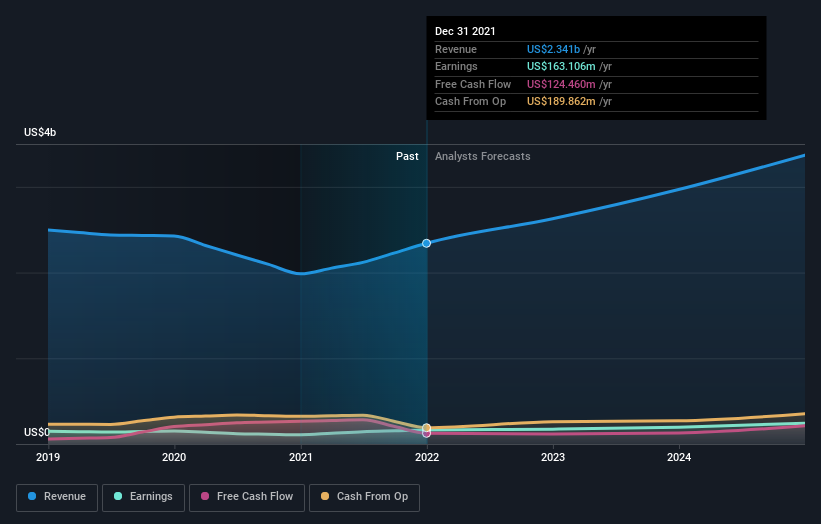Click the US$124.460m free cash flow value
The image size is (821, 524).
coord(561,84)
